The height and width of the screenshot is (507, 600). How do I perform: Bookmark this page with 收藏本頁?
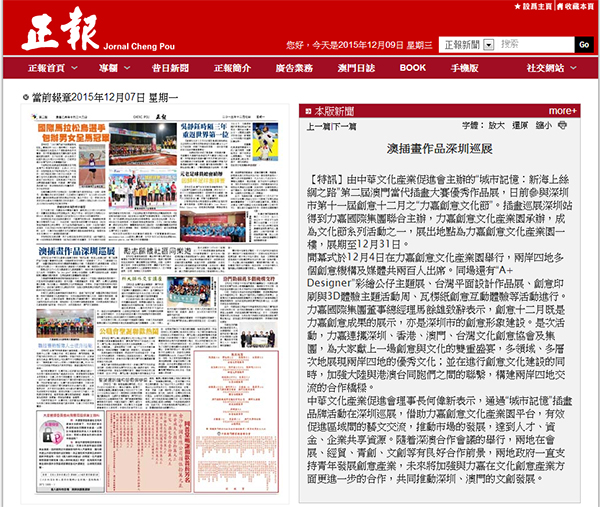coord(575,6)
